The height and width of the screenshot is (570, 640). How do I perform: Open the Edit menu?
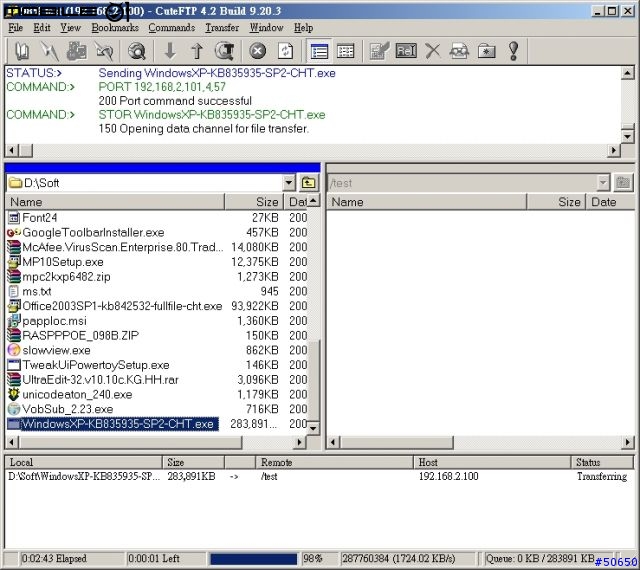42,28
